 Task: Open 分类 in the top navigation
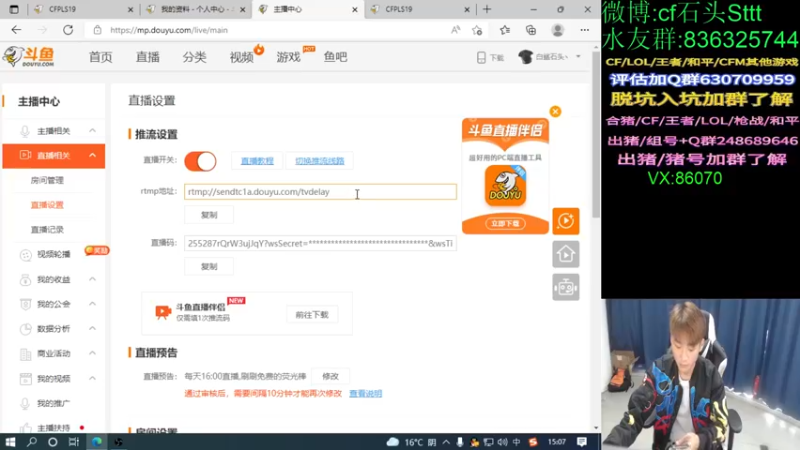[194, 57]
